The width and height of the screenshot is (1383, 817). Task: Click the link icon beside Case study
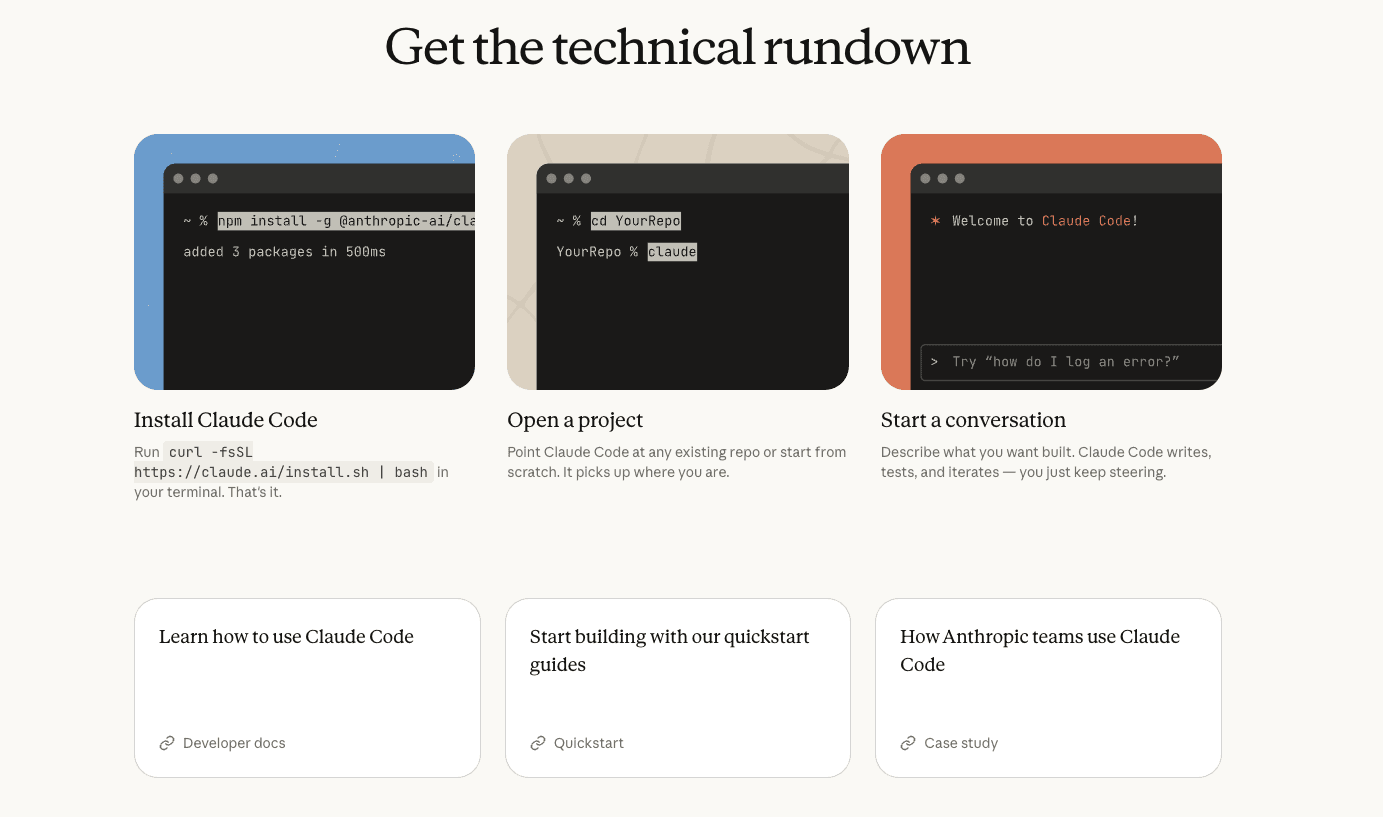click(x=908, y=743)
